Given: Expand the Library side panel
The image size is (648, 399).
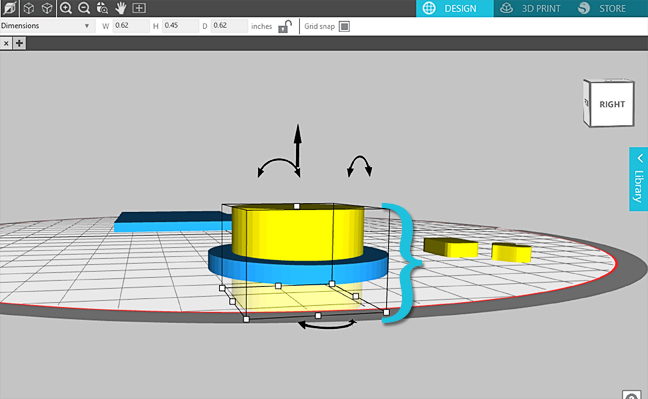Looking at the screenshot, I should click(x=638, y=179).
